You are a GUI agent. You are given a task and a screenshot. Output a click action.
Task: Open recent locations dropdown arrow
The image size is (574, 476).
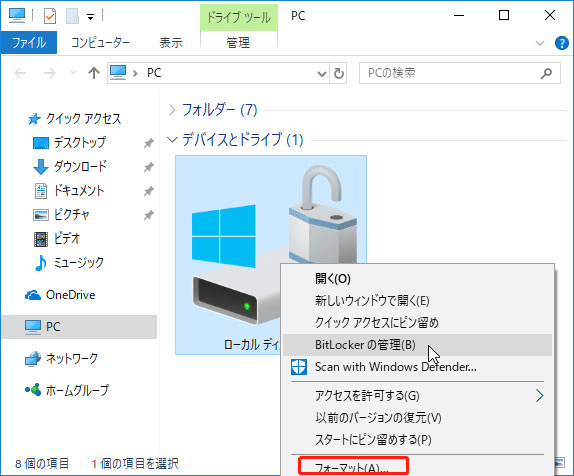pyautogui.click(x=73, y=72)
